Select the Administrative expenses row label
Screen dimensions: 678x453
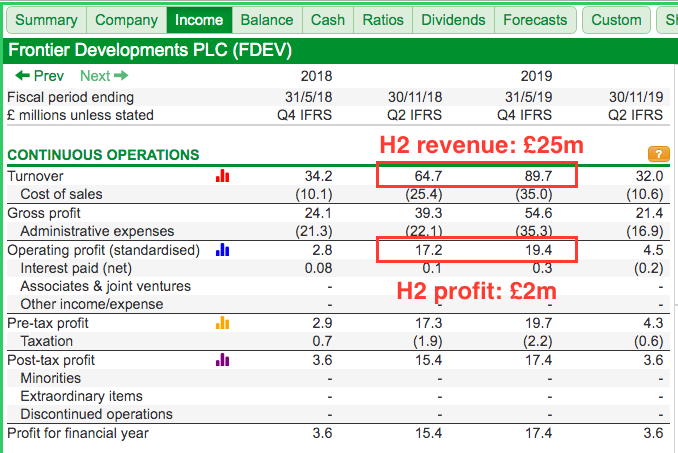[97, 231]
